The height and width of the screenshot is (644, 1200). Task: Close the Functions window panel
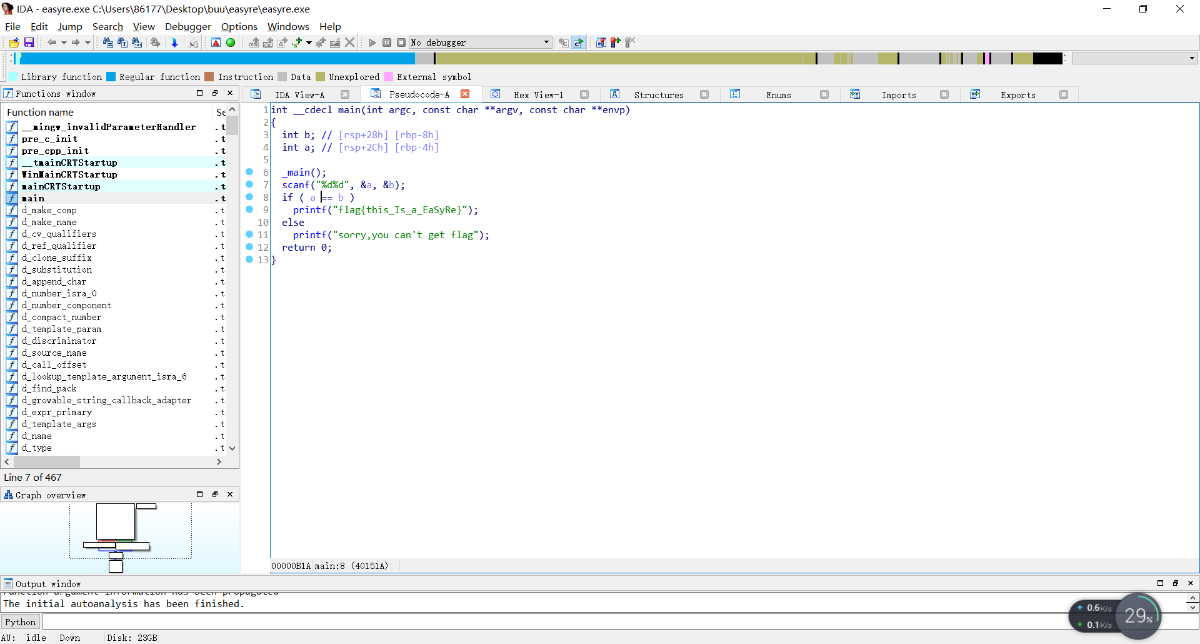click(232, 93)
